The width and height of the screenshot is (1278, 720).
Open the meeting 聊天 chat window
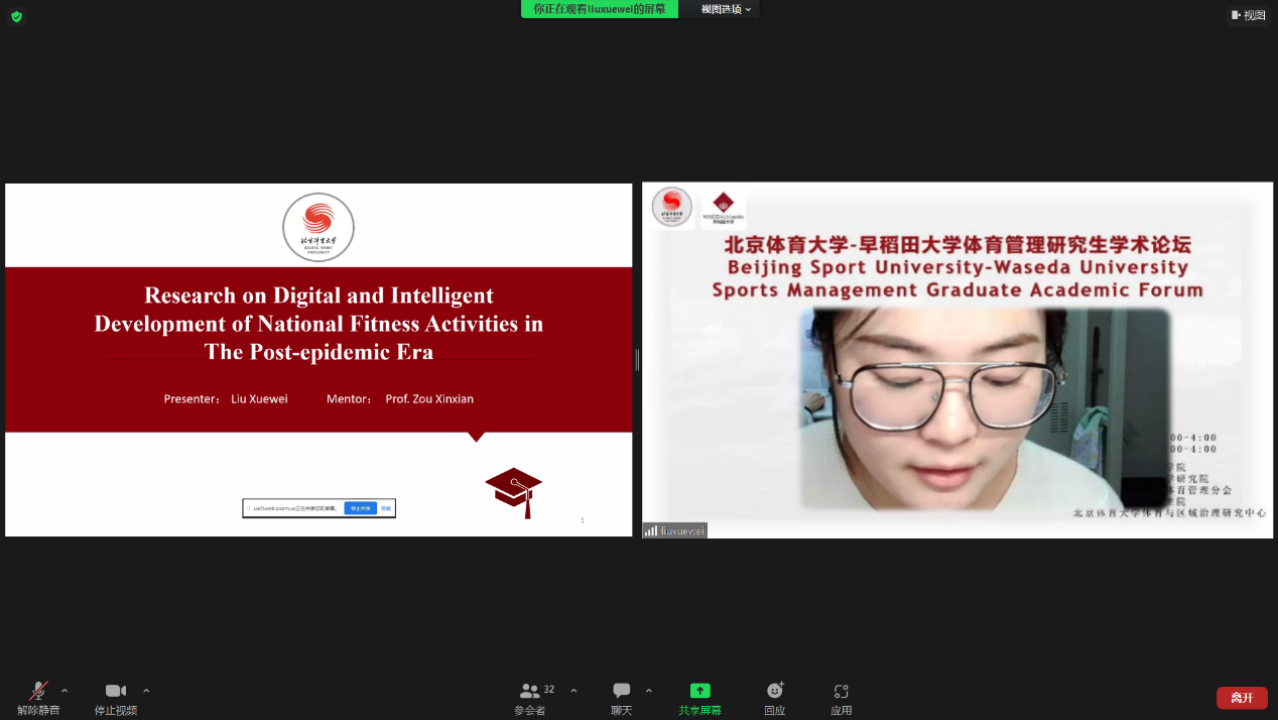(621, 697)
